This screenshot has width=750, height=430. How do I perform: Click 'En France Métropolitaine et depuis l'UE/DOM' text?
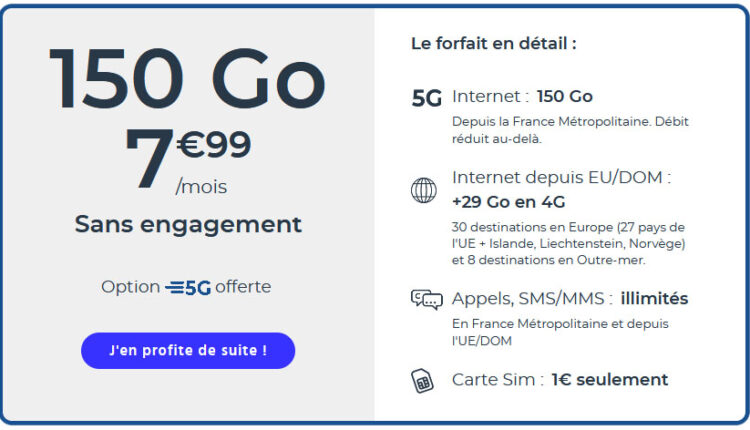pos(560,332)
